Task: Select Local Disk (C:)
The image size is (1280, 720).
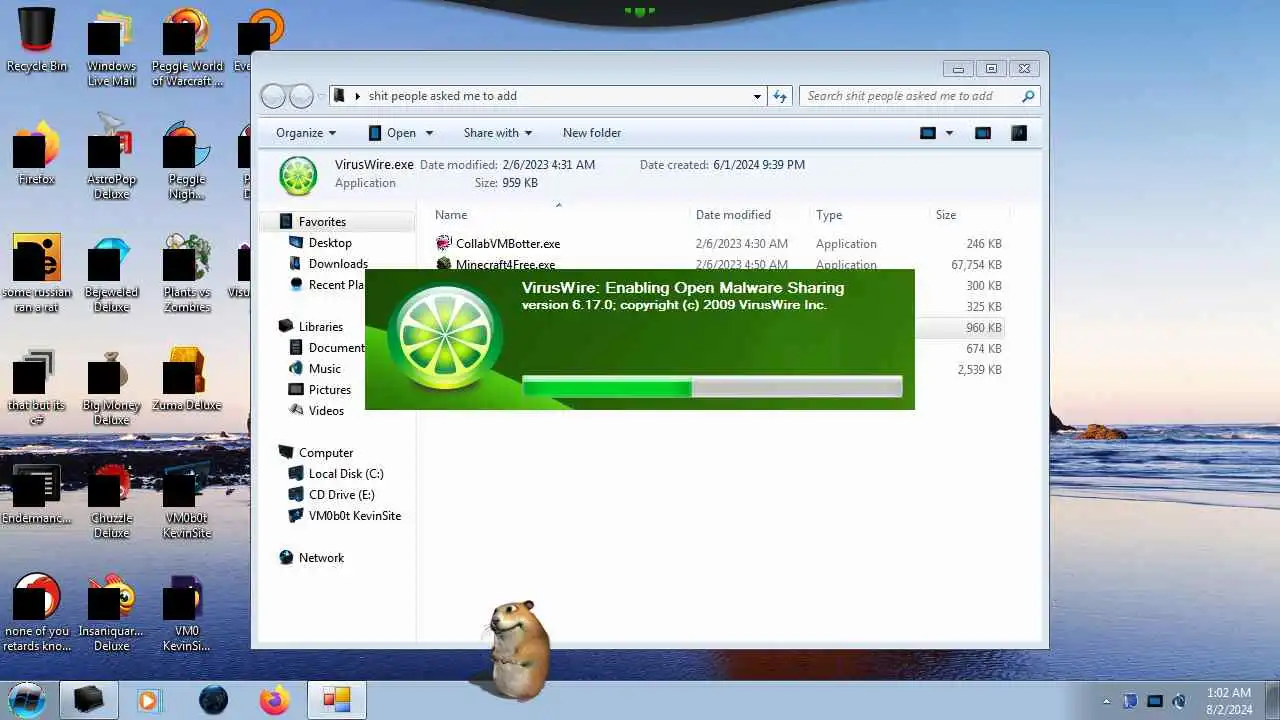Action: click(x=346, y=473)
